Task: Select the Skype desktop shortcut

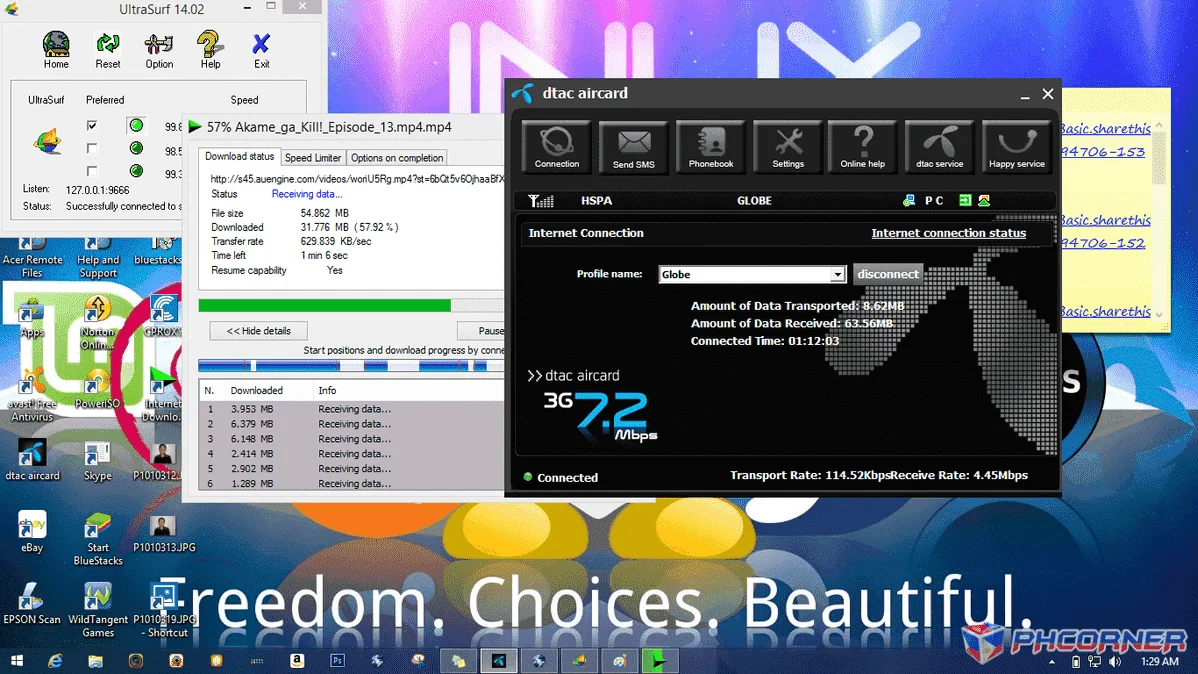Action: [97, 461]
